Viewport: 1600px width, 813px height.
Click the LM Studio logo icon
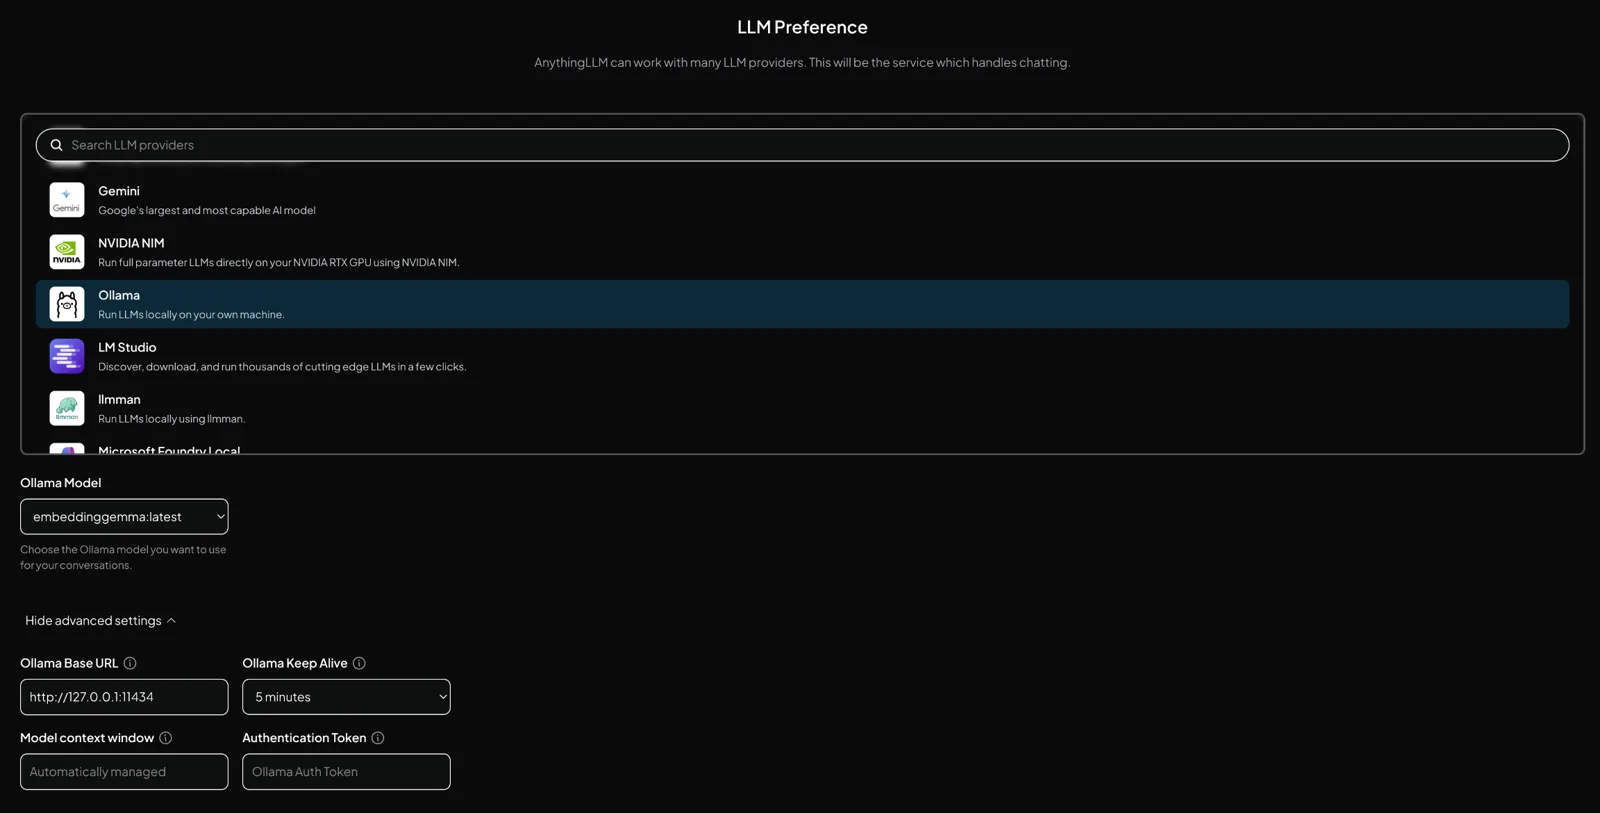point(67,356)
